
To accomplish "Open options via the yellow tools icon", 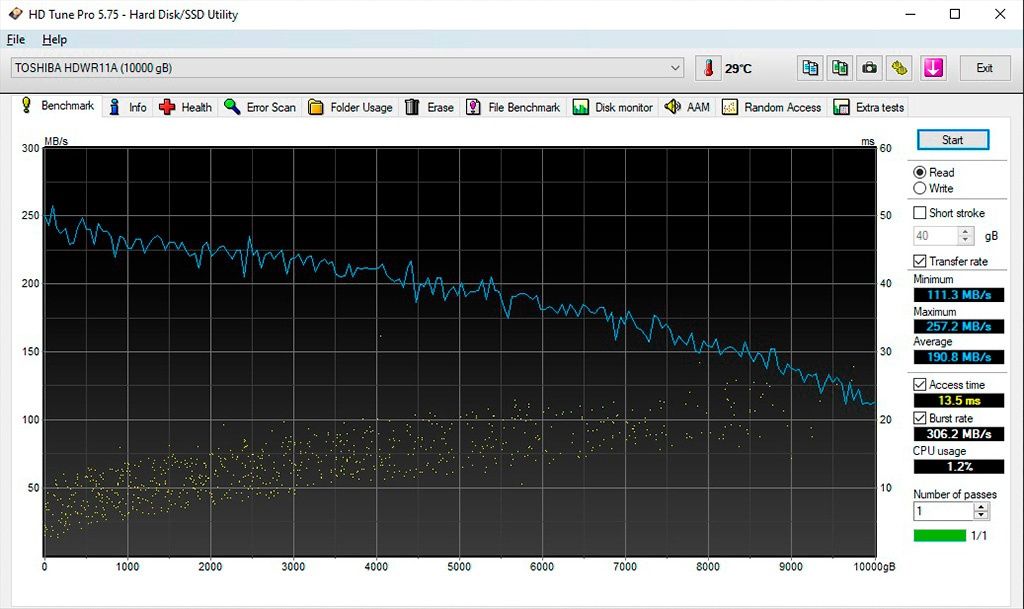I will [x=900, y=68].
